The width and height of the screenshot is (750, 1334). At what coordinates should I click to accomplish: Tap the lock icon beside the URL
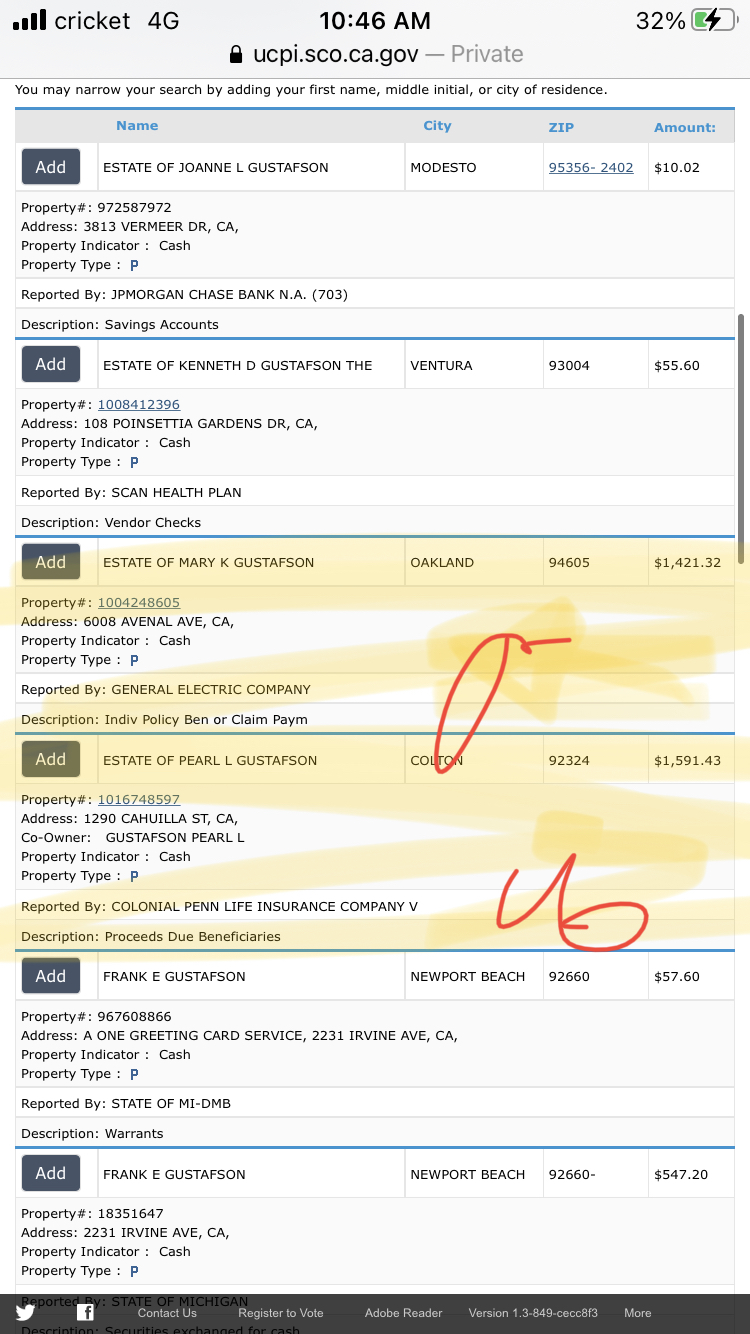tap(236, 54)
